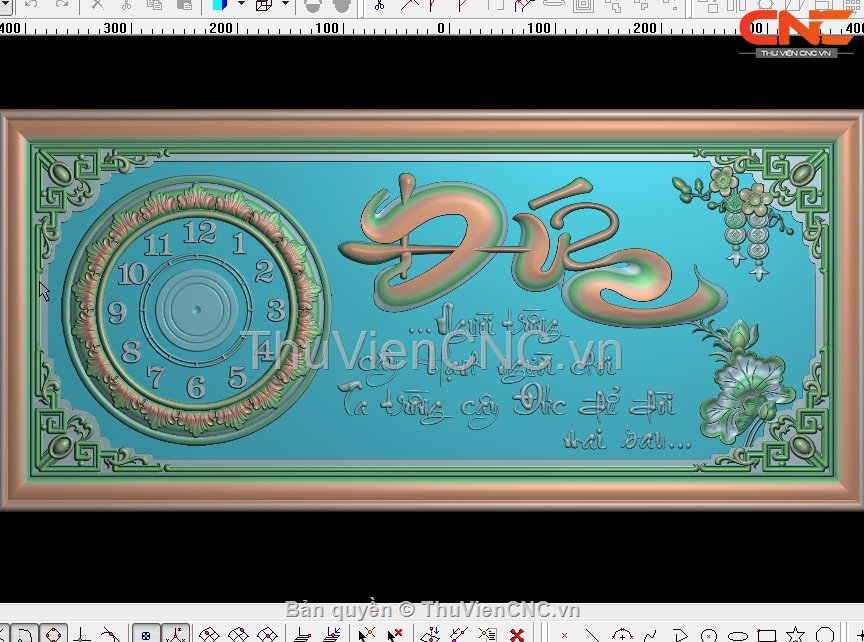
Task: Toggle the center point snap button
Action: tap(146, 635)
